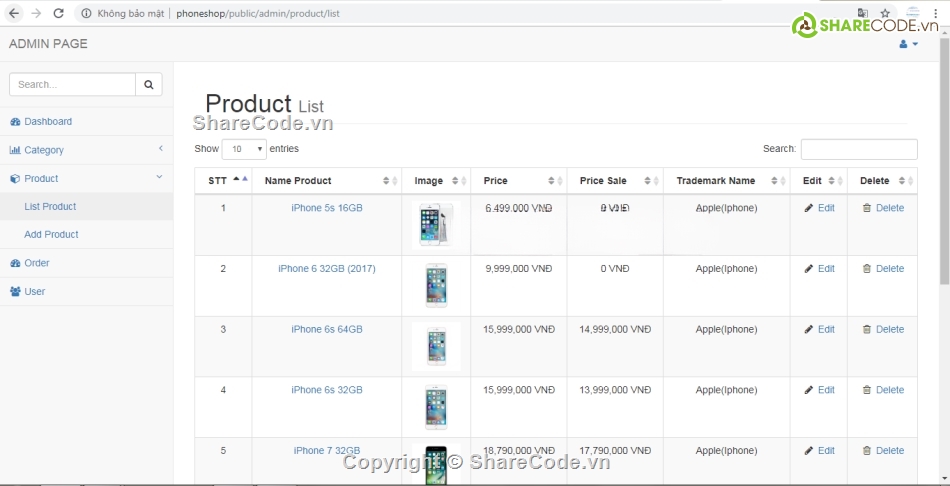Click pencil icon for iPhone 6s 64GB
The width and height of the screenshot is (950, 486).
coord(809,329)
